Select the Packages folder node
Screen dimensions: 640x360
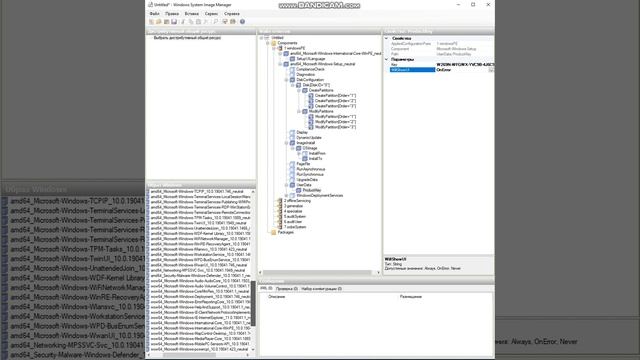[x=285, y=233]
